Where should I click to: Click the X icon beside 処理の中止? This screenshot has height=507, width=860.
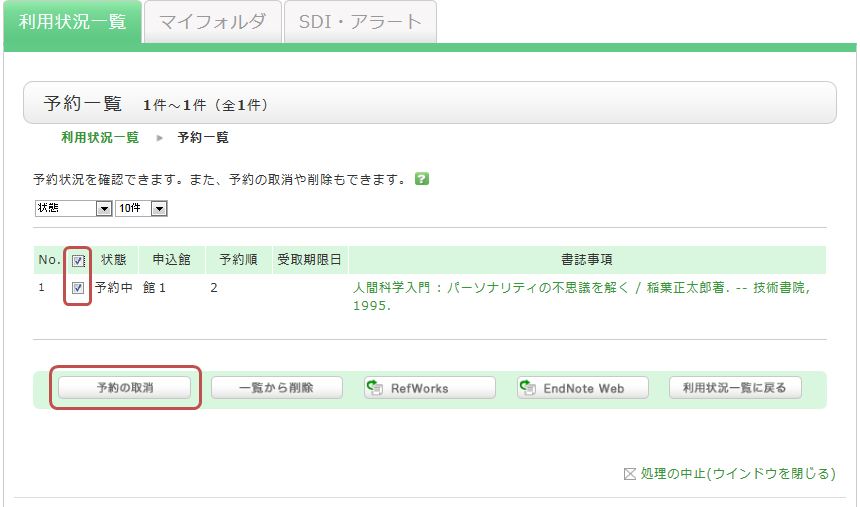click(630, 474)
